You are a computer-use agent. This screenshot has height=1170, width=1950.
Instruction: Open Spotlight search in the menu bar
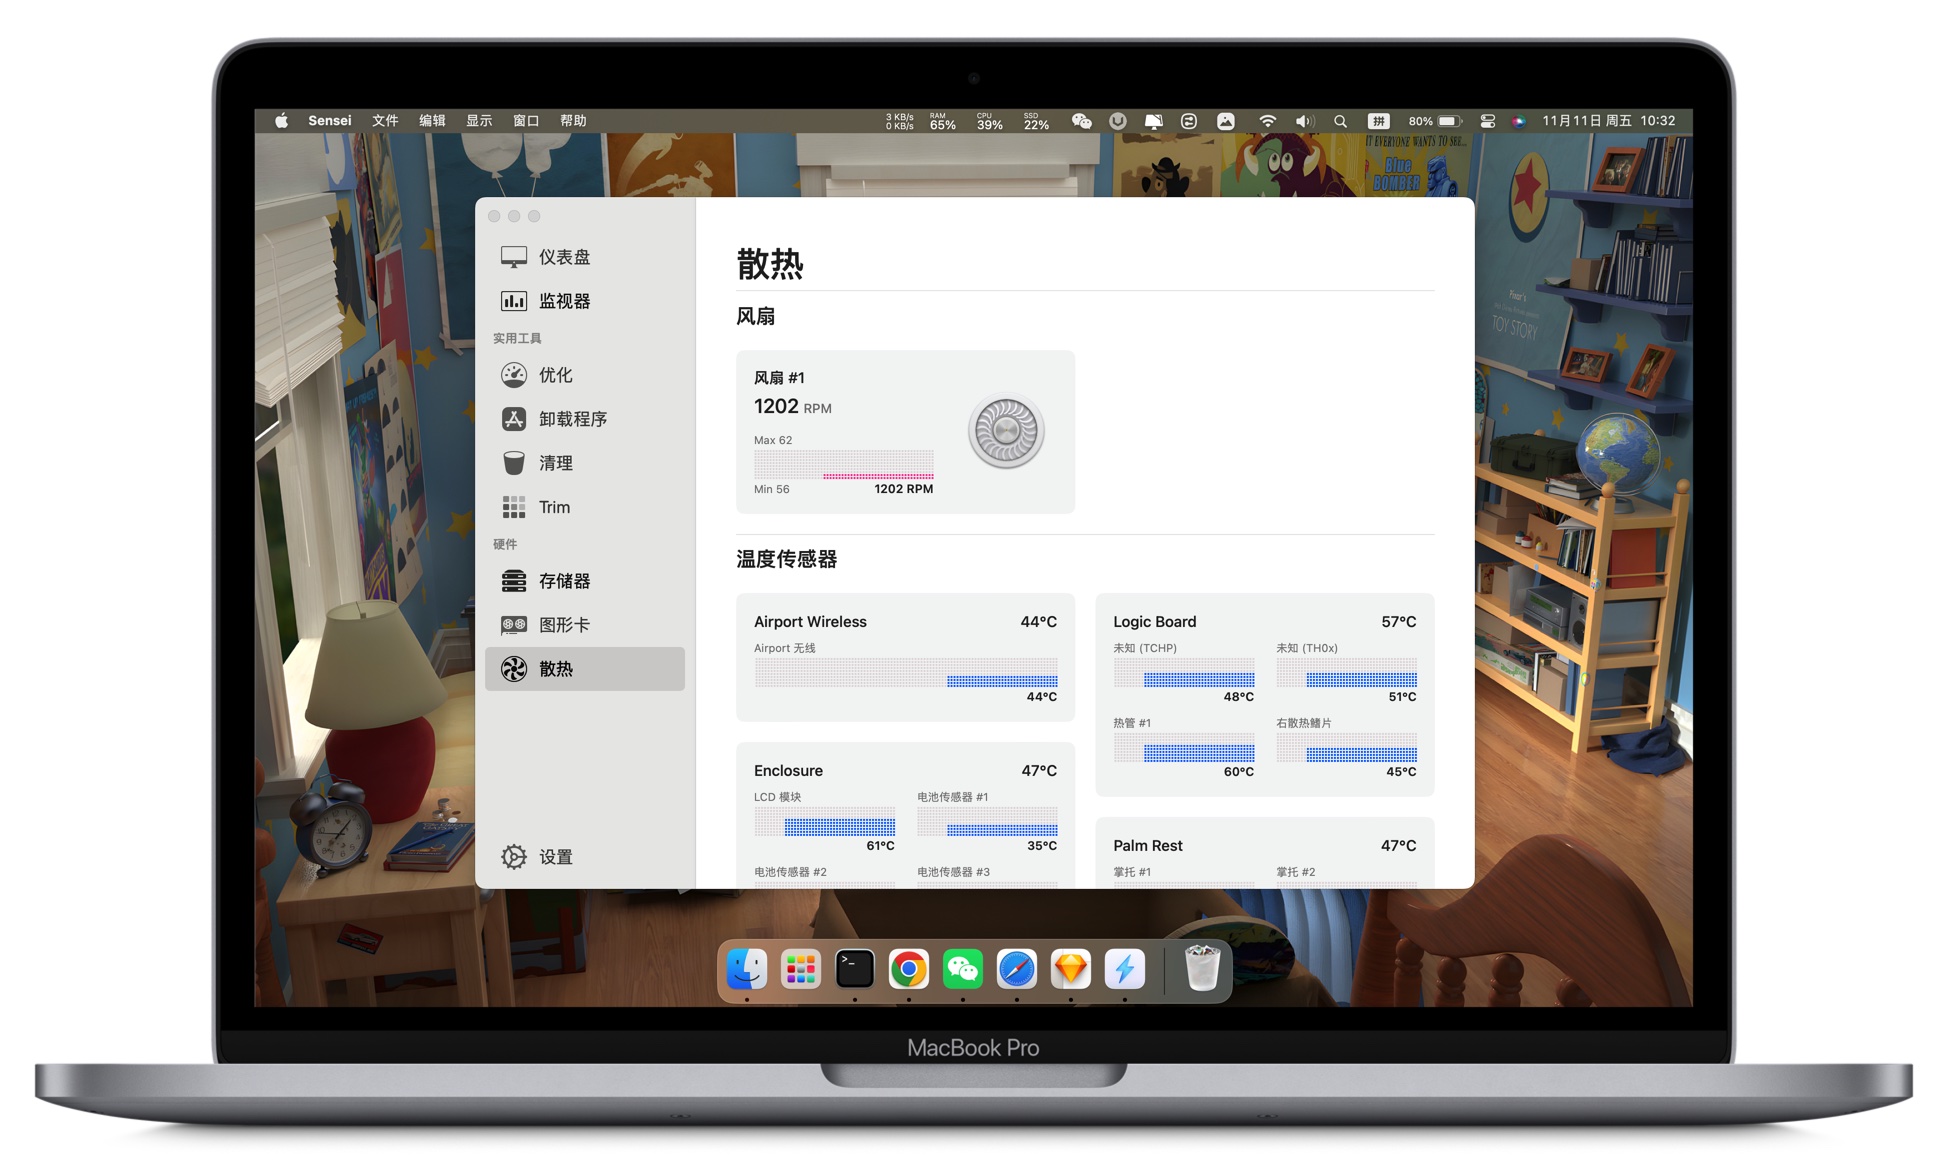coord(1340,121)
